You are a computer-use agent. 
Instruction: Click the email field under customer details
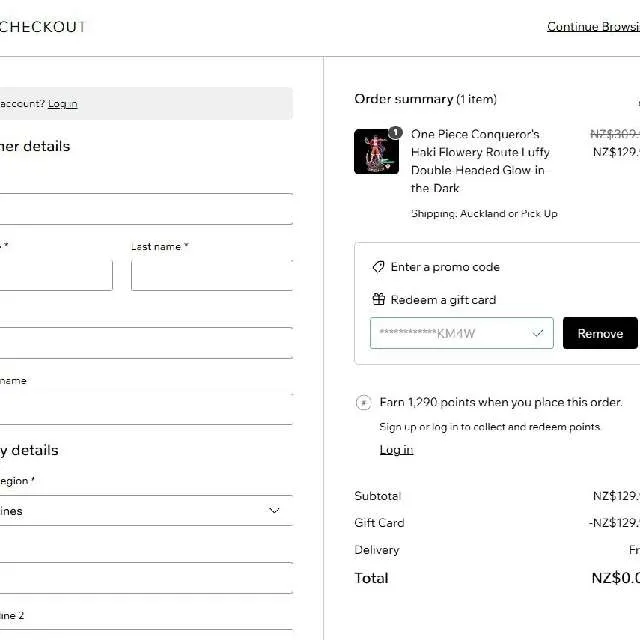(x=146, y=209)
